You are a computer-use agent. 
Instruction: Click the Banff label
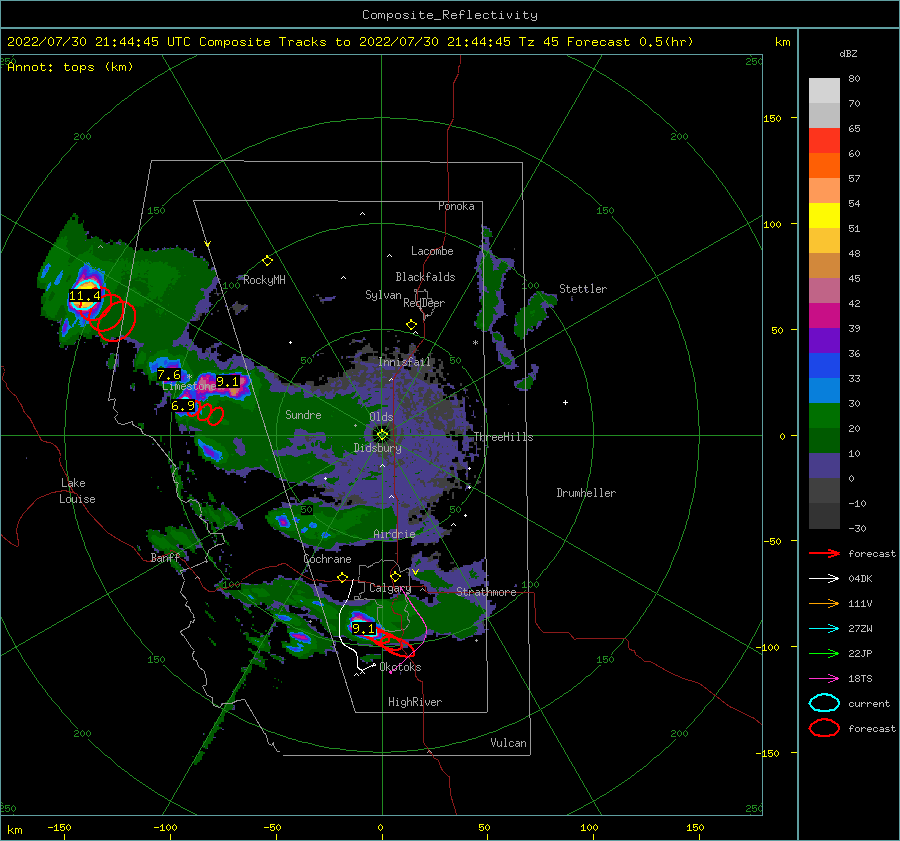[165, 557]
